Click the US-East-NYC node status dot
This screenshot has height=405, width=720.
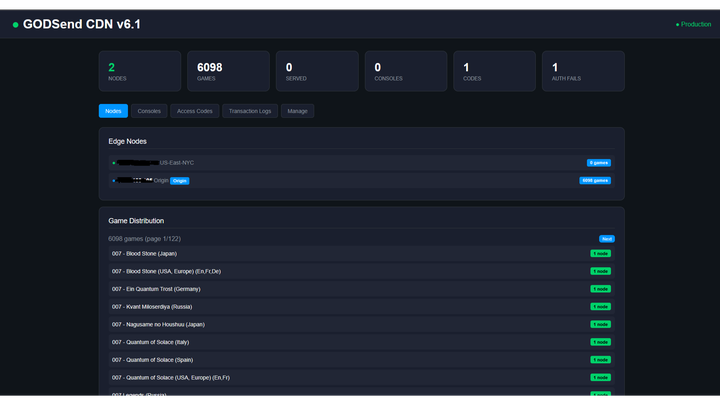[x=114, y=162]
